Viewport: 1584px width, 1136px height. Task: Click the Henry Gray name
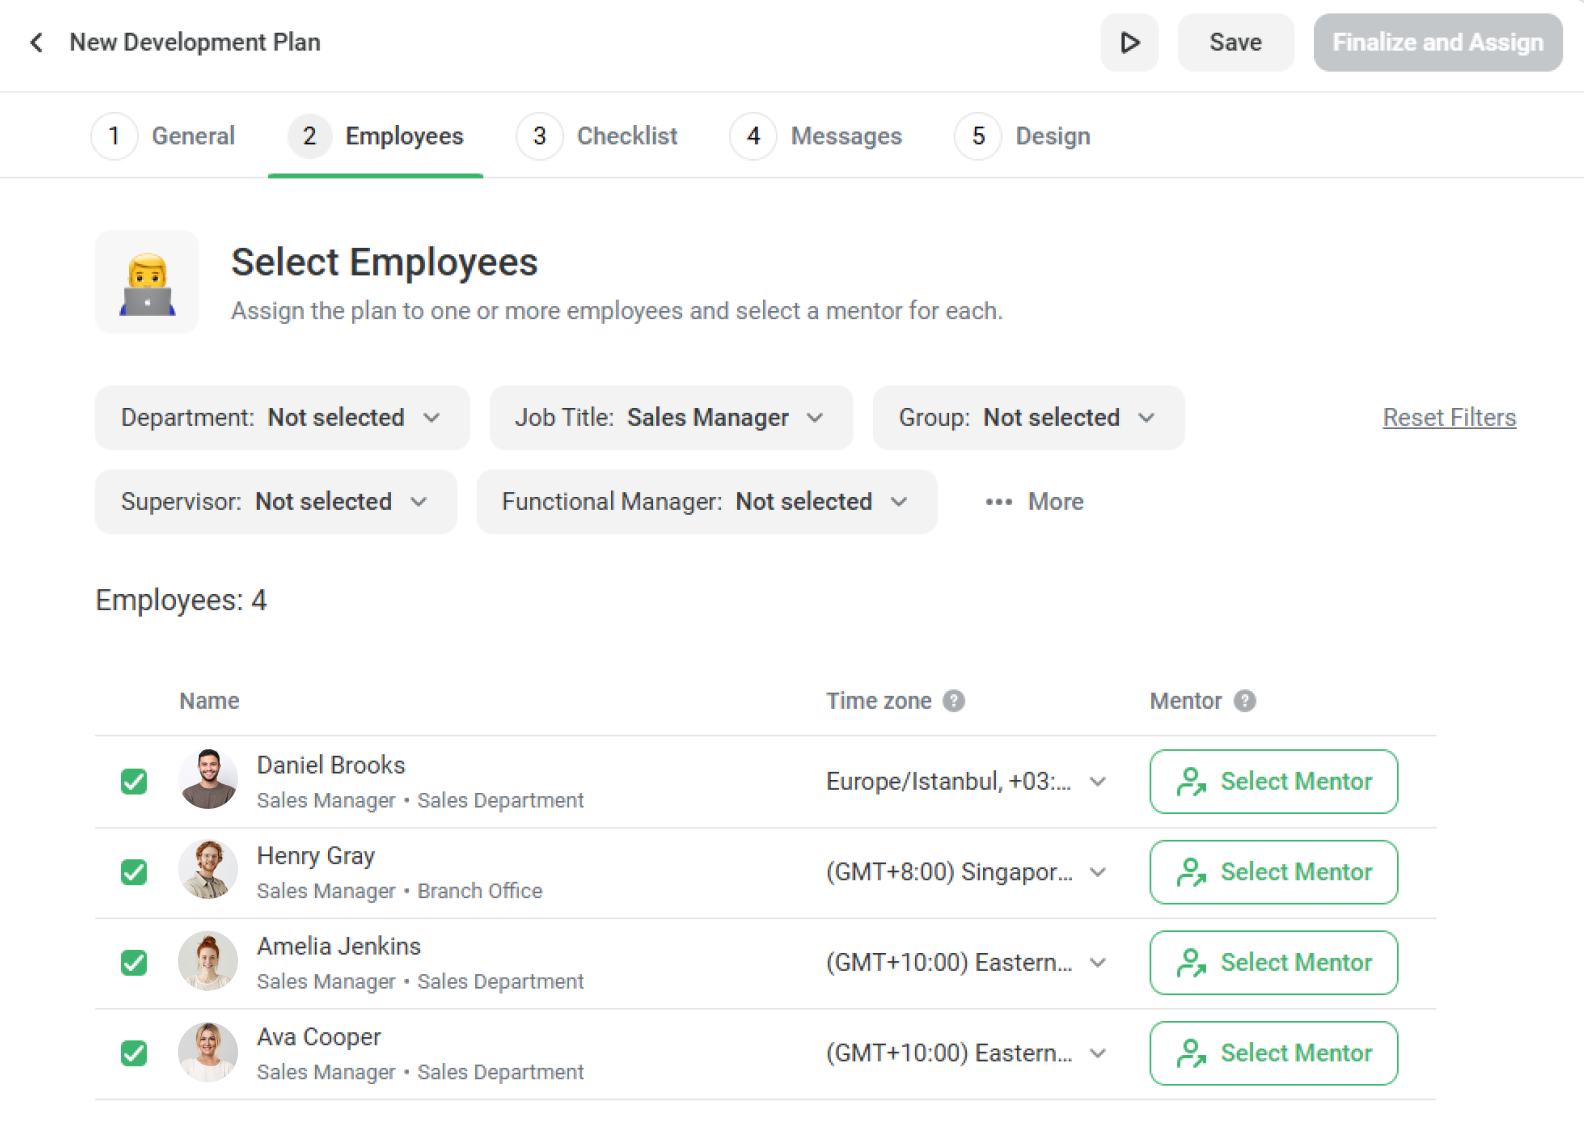pyautogui.click(x=316, y=856)
